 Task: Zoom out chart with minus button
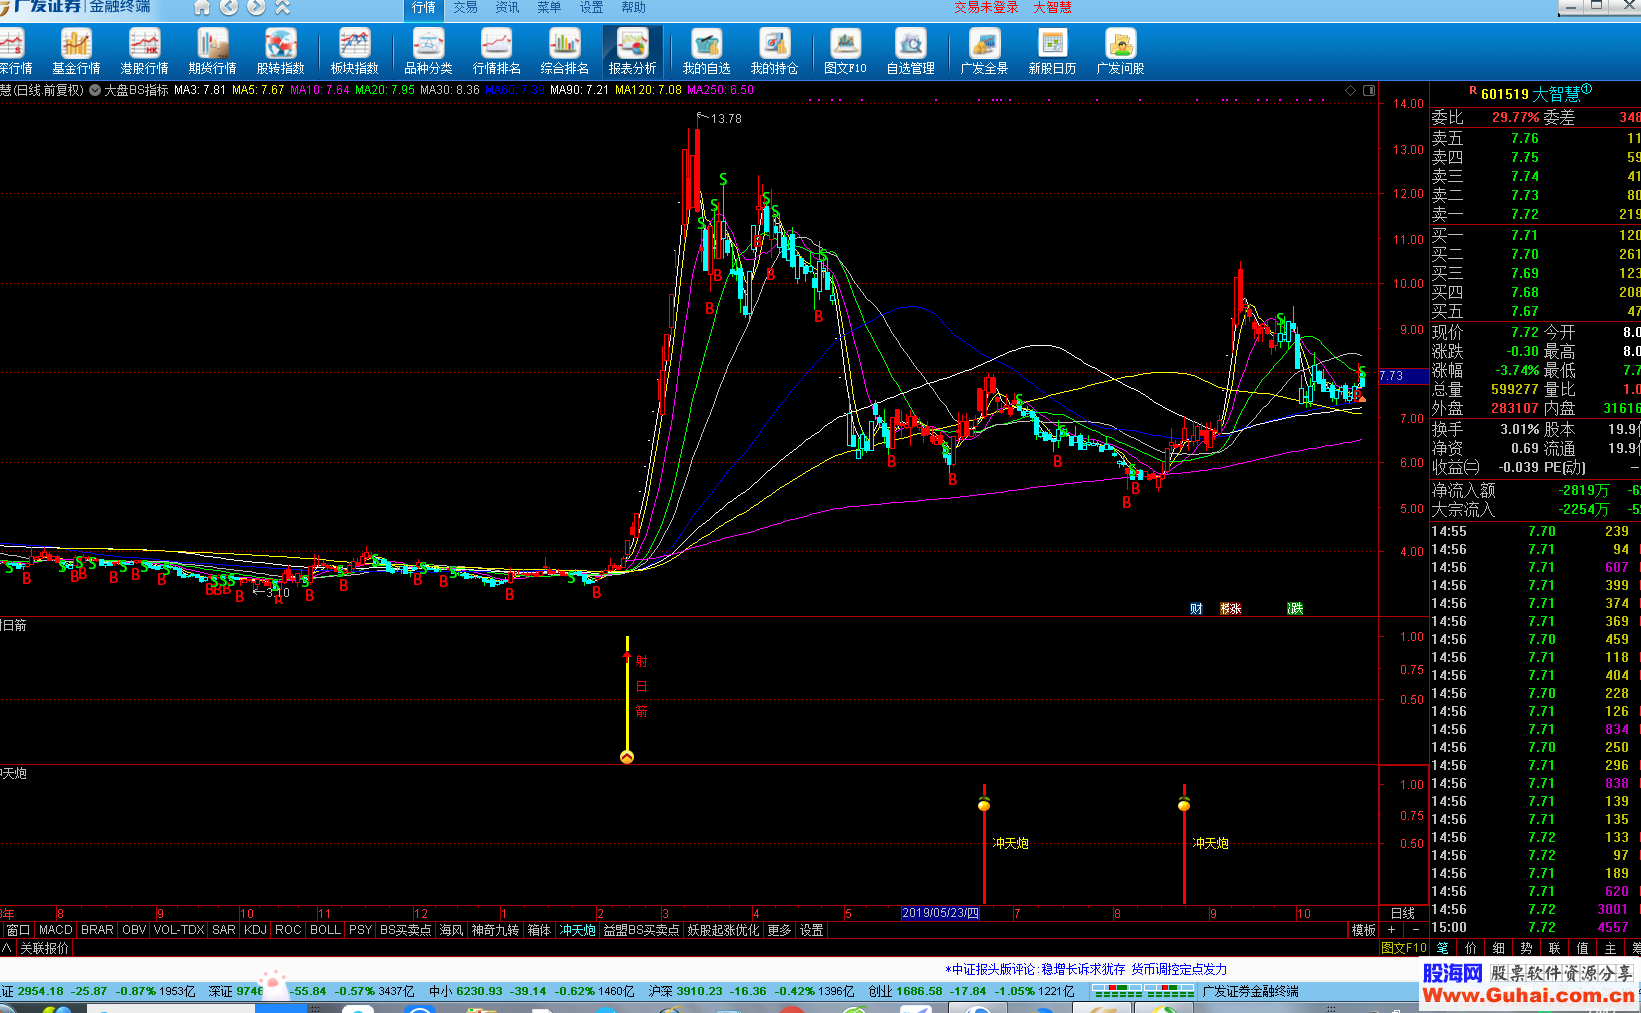click(1415, 930)
